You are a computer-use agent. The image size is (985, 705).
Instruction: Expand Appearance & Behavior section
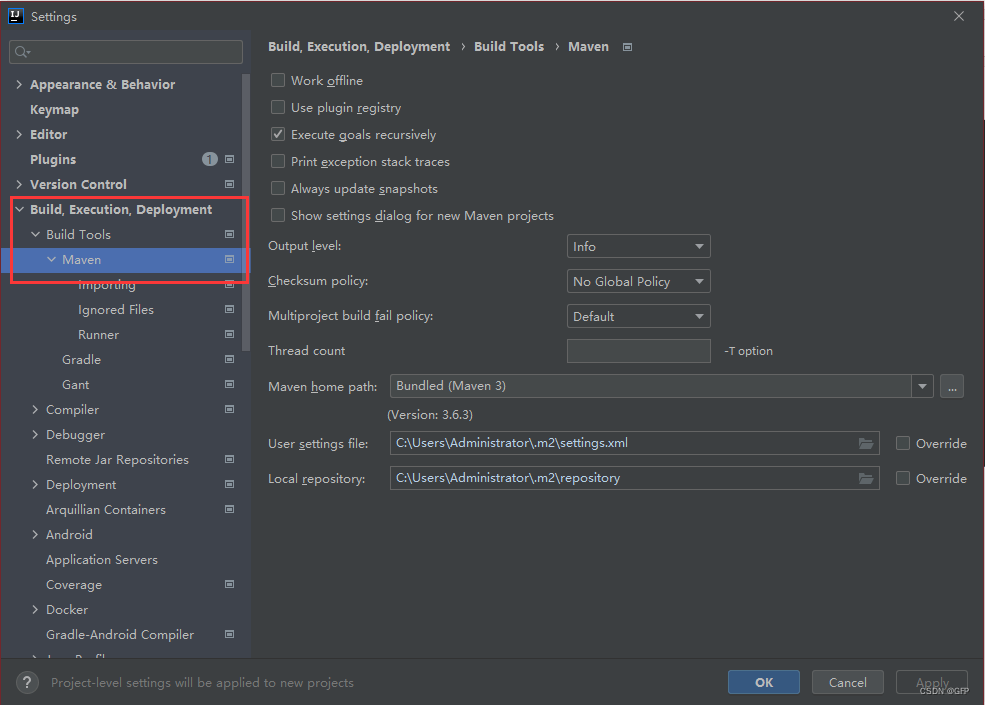click(x=19, y=84)
